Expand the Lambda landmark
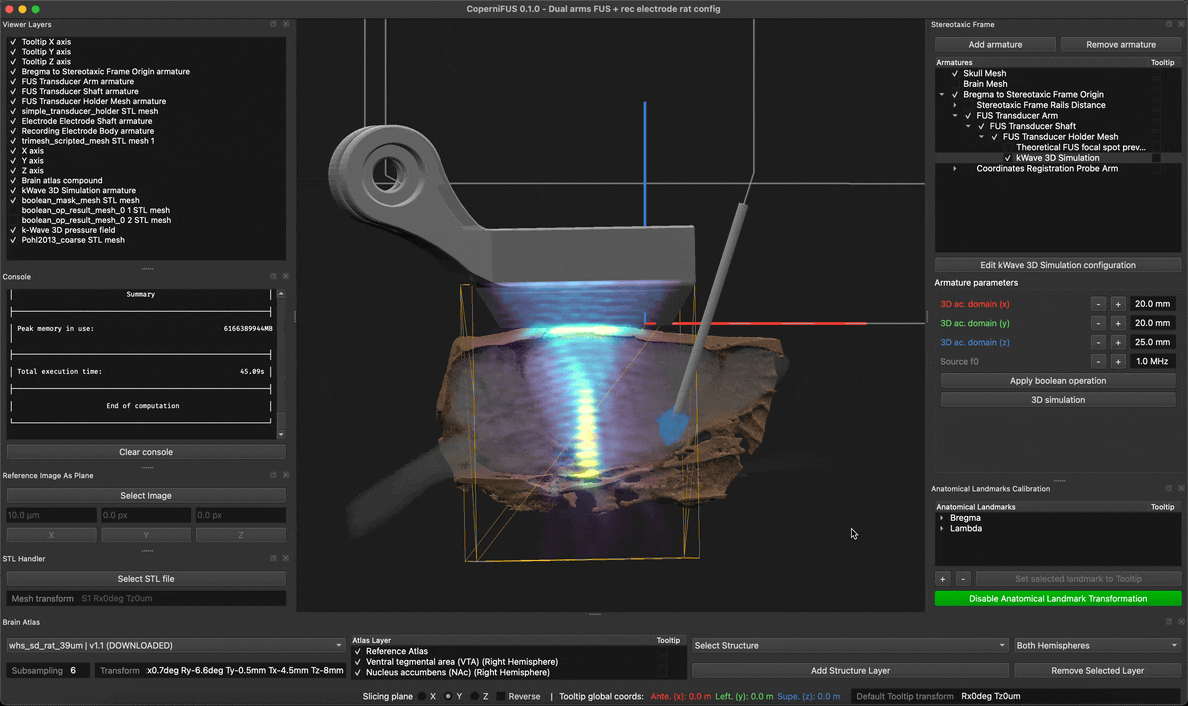The image size is (1188, 706). click(x=942, y=529)
